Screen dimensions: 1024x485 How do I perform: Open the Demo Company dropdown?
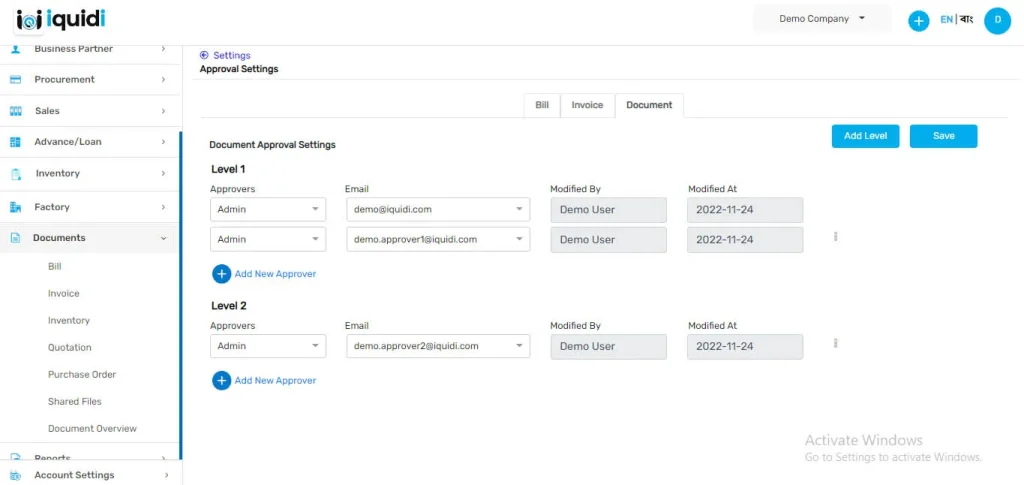[822, 19]
